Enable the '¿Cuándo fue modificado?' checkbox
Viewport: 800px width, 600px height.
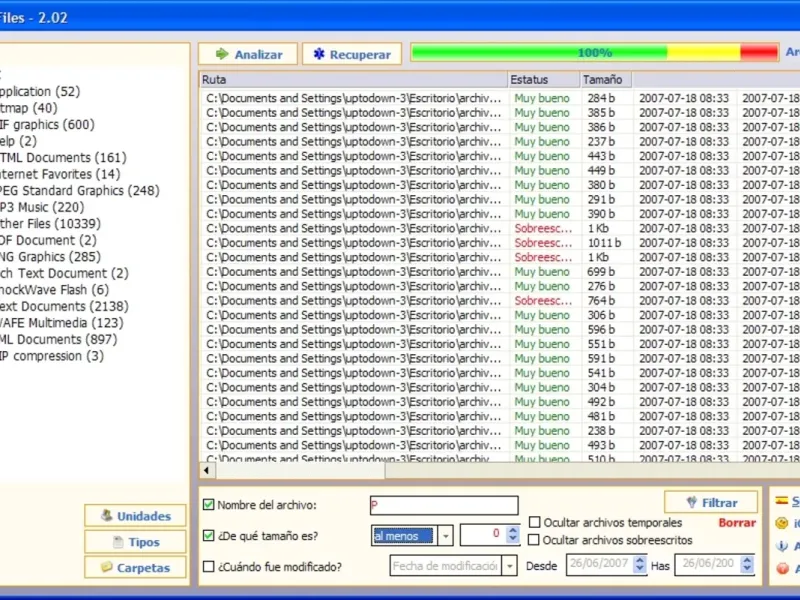(x=208, y=566)
